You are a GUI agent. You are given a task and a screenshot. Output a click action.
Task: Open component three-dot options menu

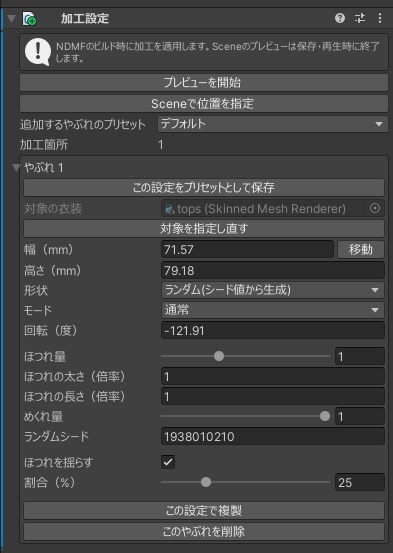point(380,18)
